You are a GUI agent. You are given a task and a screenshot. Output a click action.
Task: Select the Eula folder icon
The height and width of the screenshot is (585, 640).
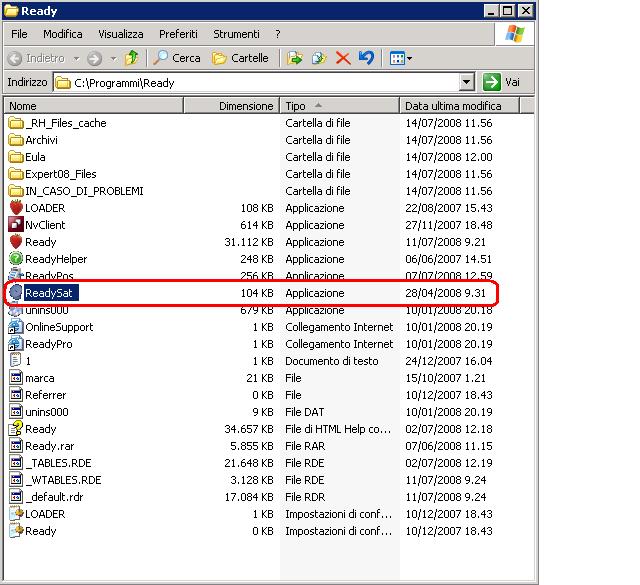click(x=16, y=157)
